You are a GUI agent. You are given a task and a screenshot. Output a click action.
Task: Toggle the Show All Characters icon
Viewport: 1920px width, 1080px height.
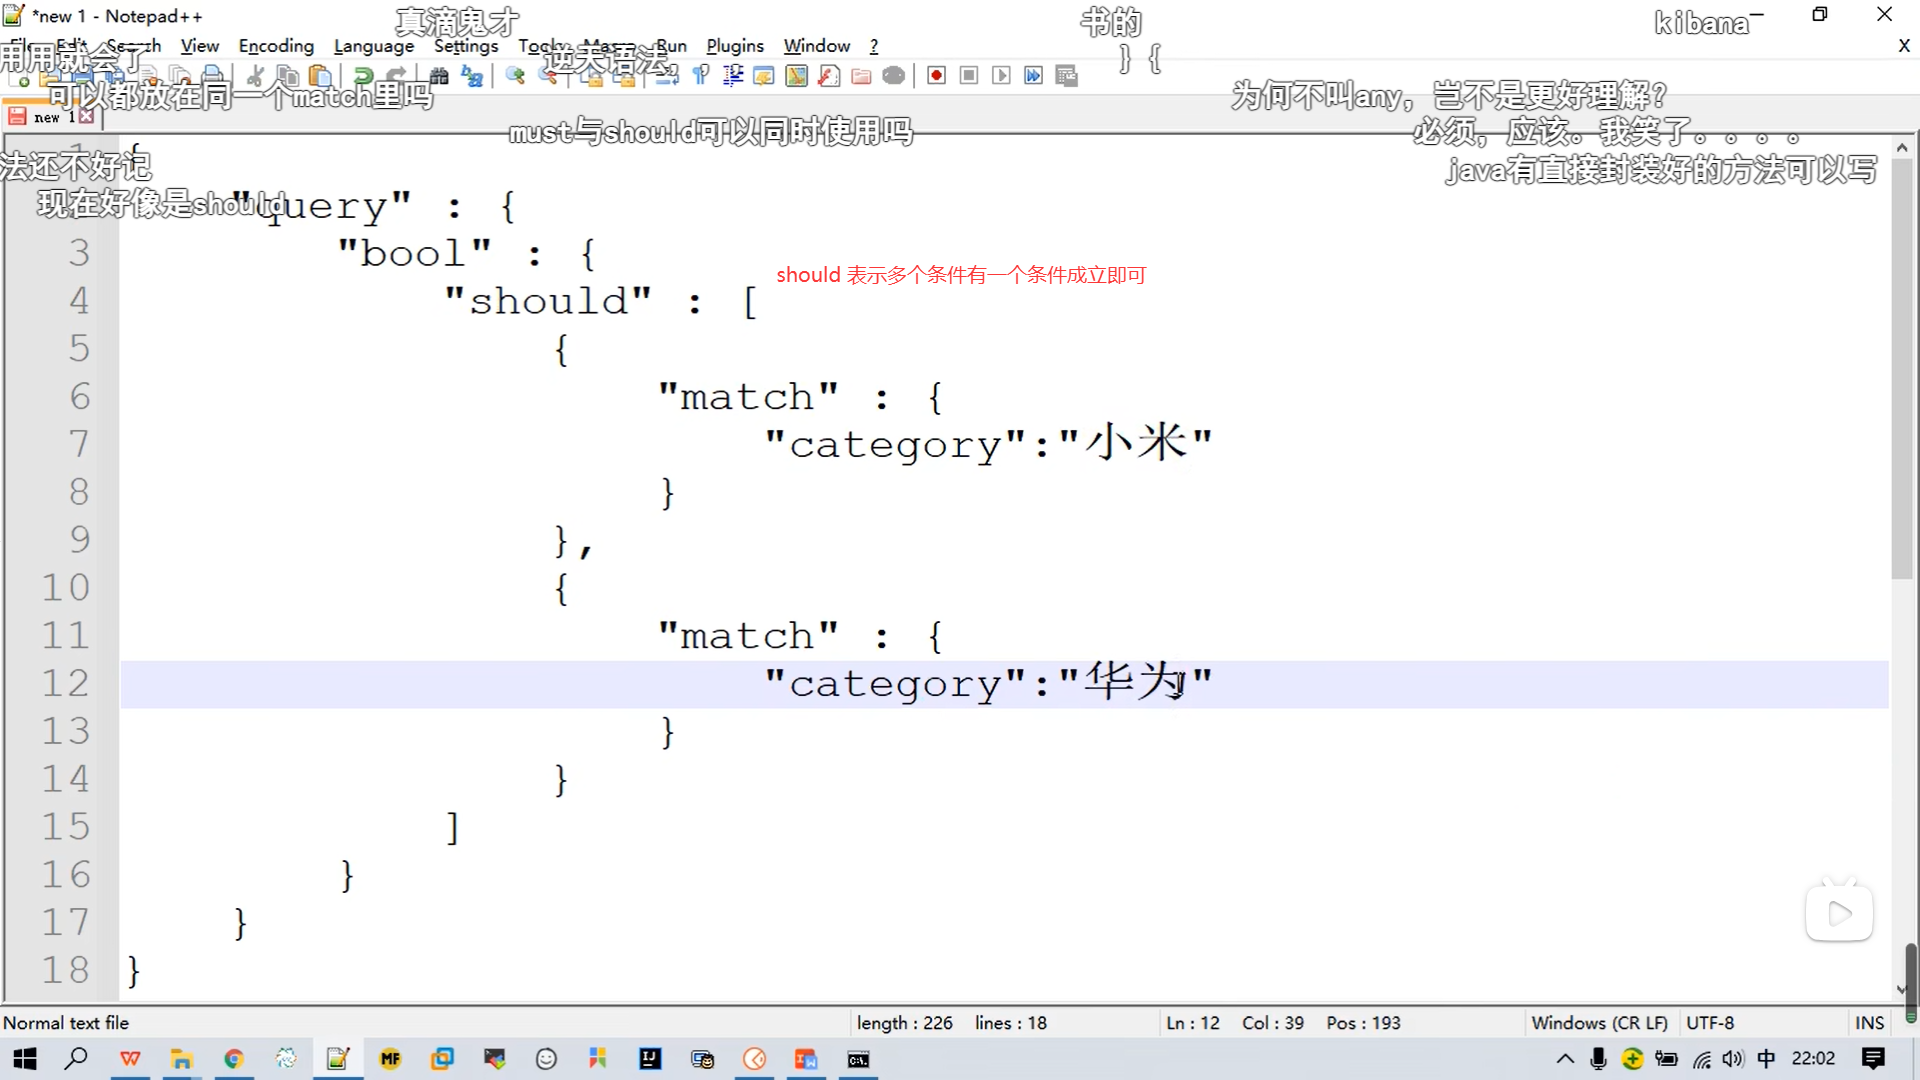click(701, 76)
